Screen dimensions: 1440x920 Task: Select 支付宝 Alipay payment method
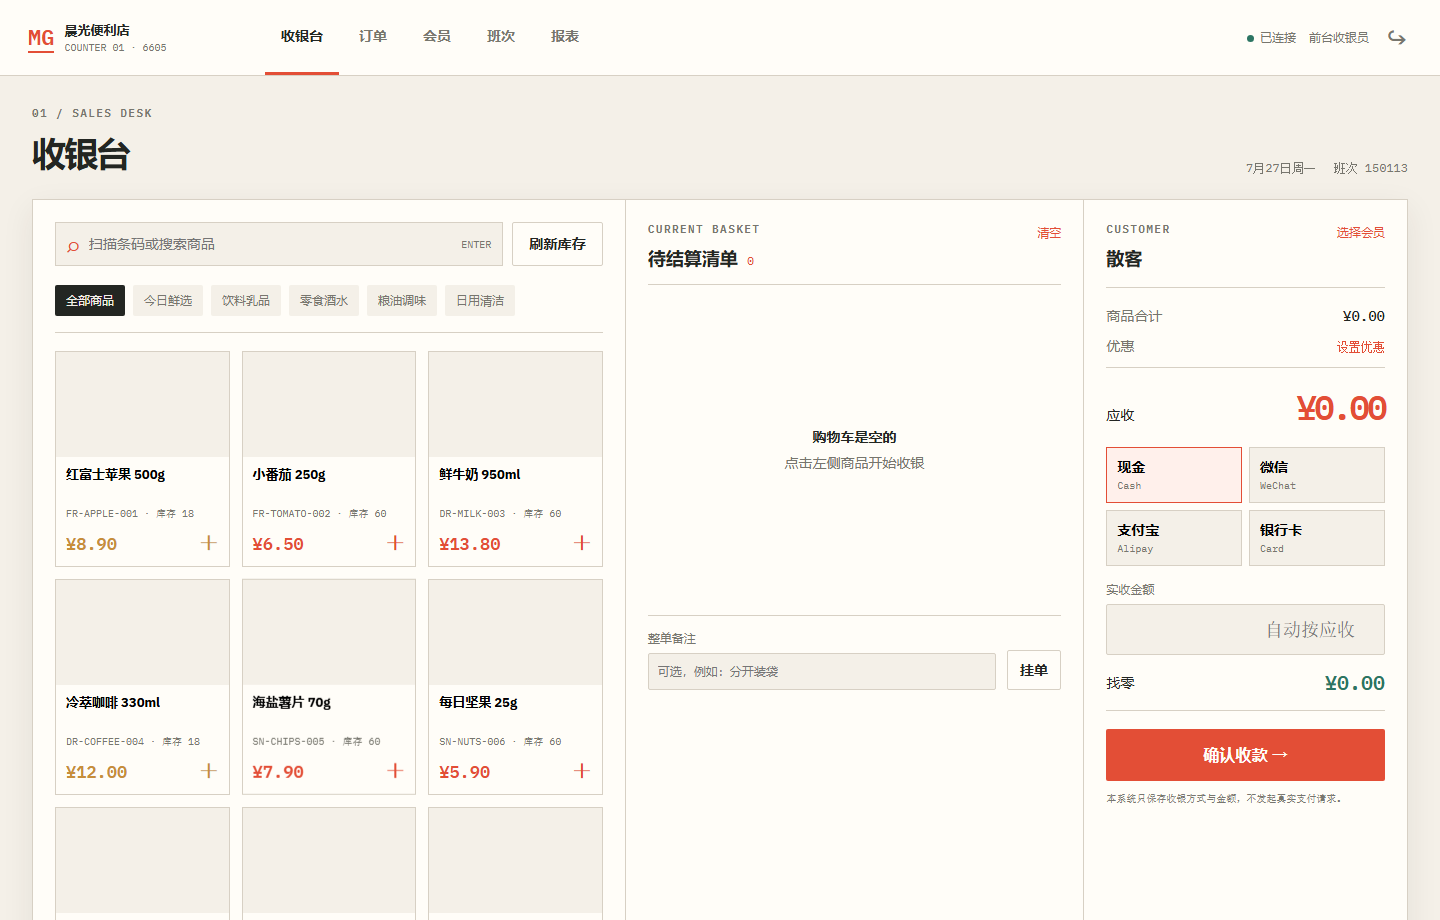pos(1174,538)
